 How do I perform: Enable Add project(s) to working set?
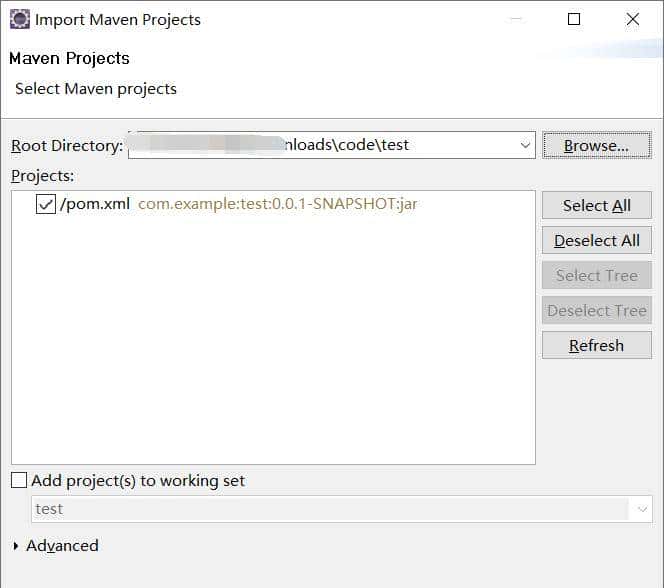pos(19,480)
